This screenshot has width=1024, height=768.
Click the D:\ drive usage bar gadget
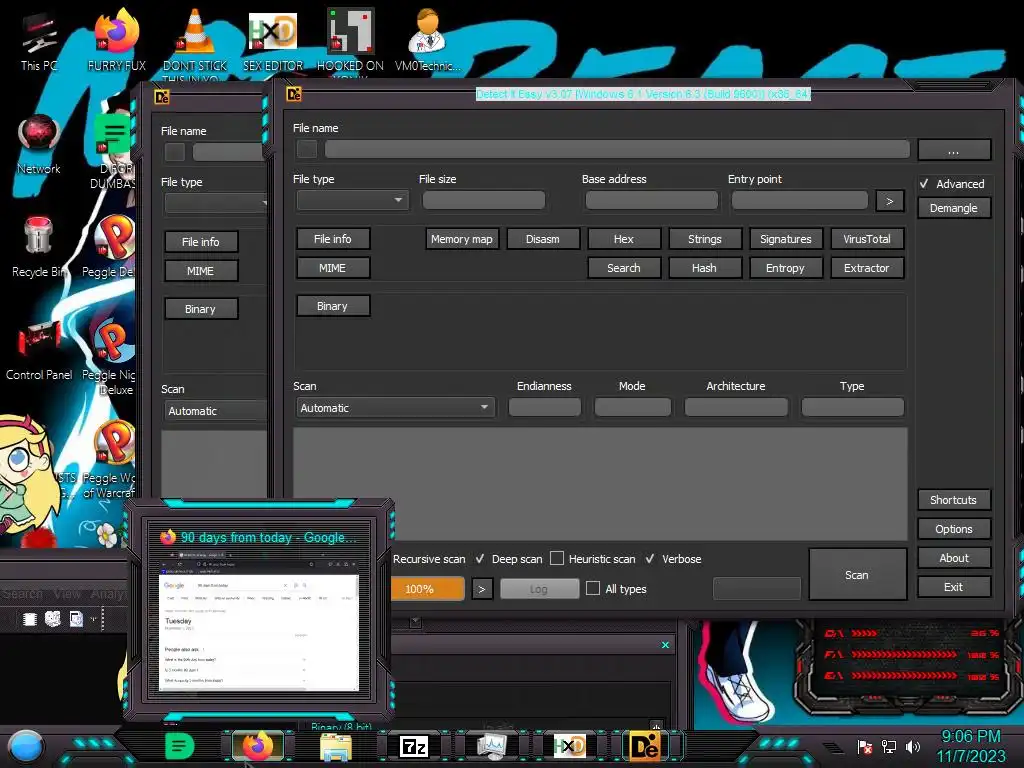tap(912, 633)
